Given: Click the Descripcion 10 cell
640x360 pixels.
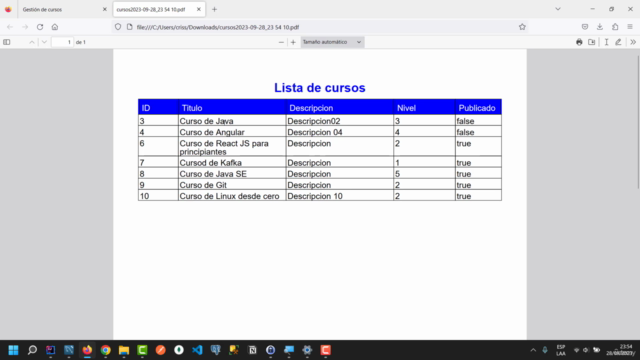Looking at the screenshot, I should tap(340, 196).
